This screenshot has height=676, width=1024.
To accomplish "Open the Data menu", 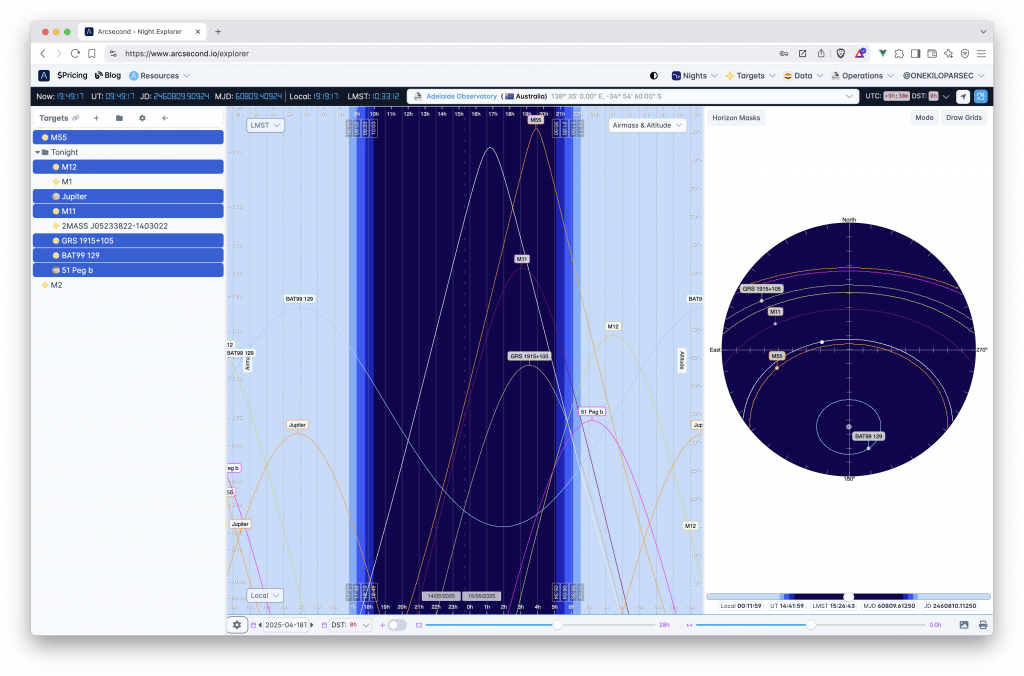I will pos(803,76).
